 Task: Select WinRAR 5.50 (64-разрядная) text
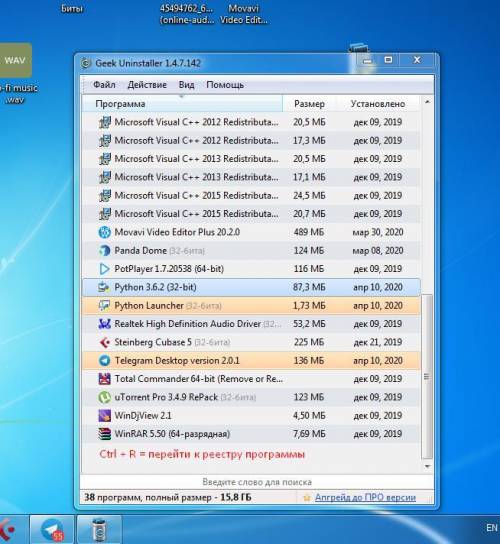(x=172, y=434)
